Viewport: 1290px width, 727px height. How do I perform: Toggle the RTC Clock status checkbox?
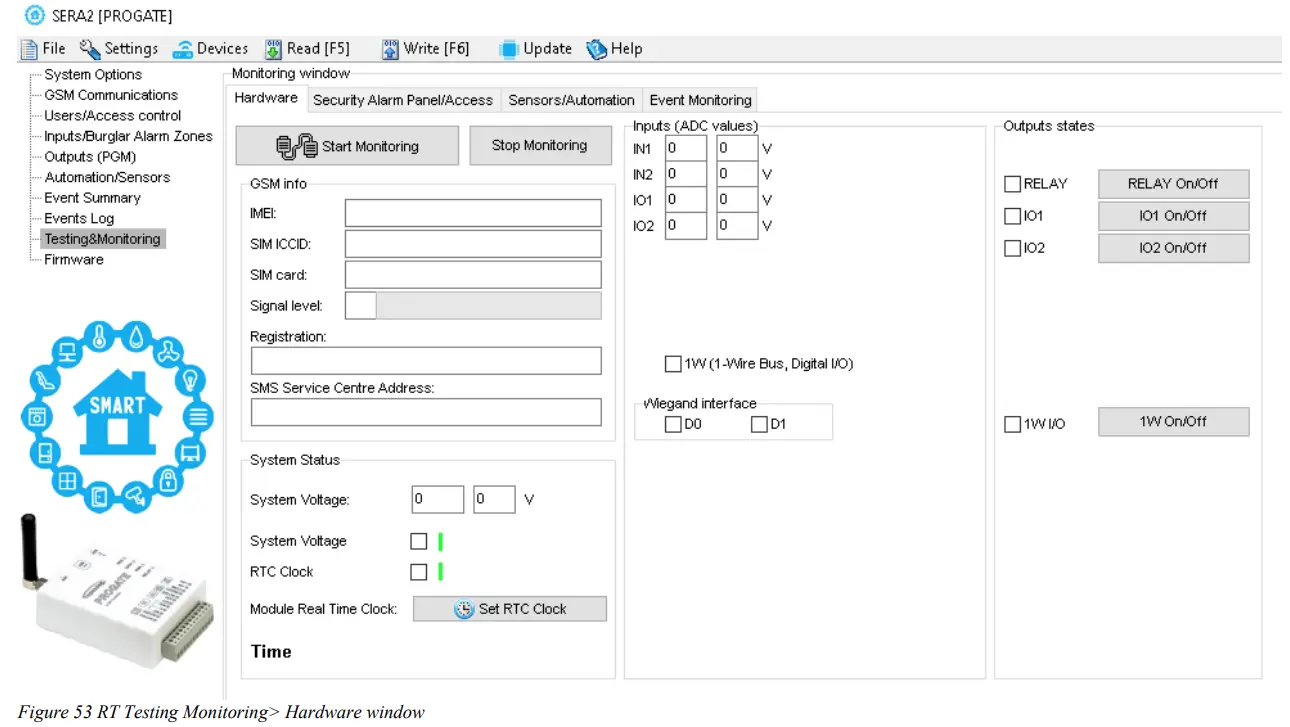419,572
